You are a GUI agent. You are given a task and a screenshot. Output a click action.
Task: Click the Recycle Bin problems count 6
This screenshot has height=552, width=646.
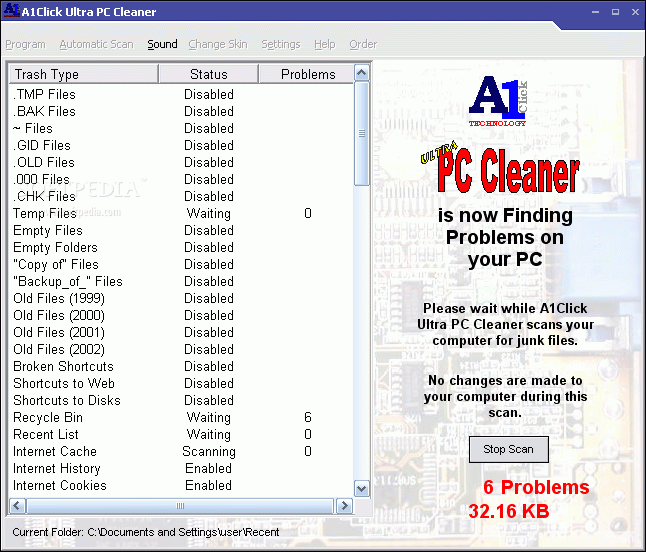308,417
